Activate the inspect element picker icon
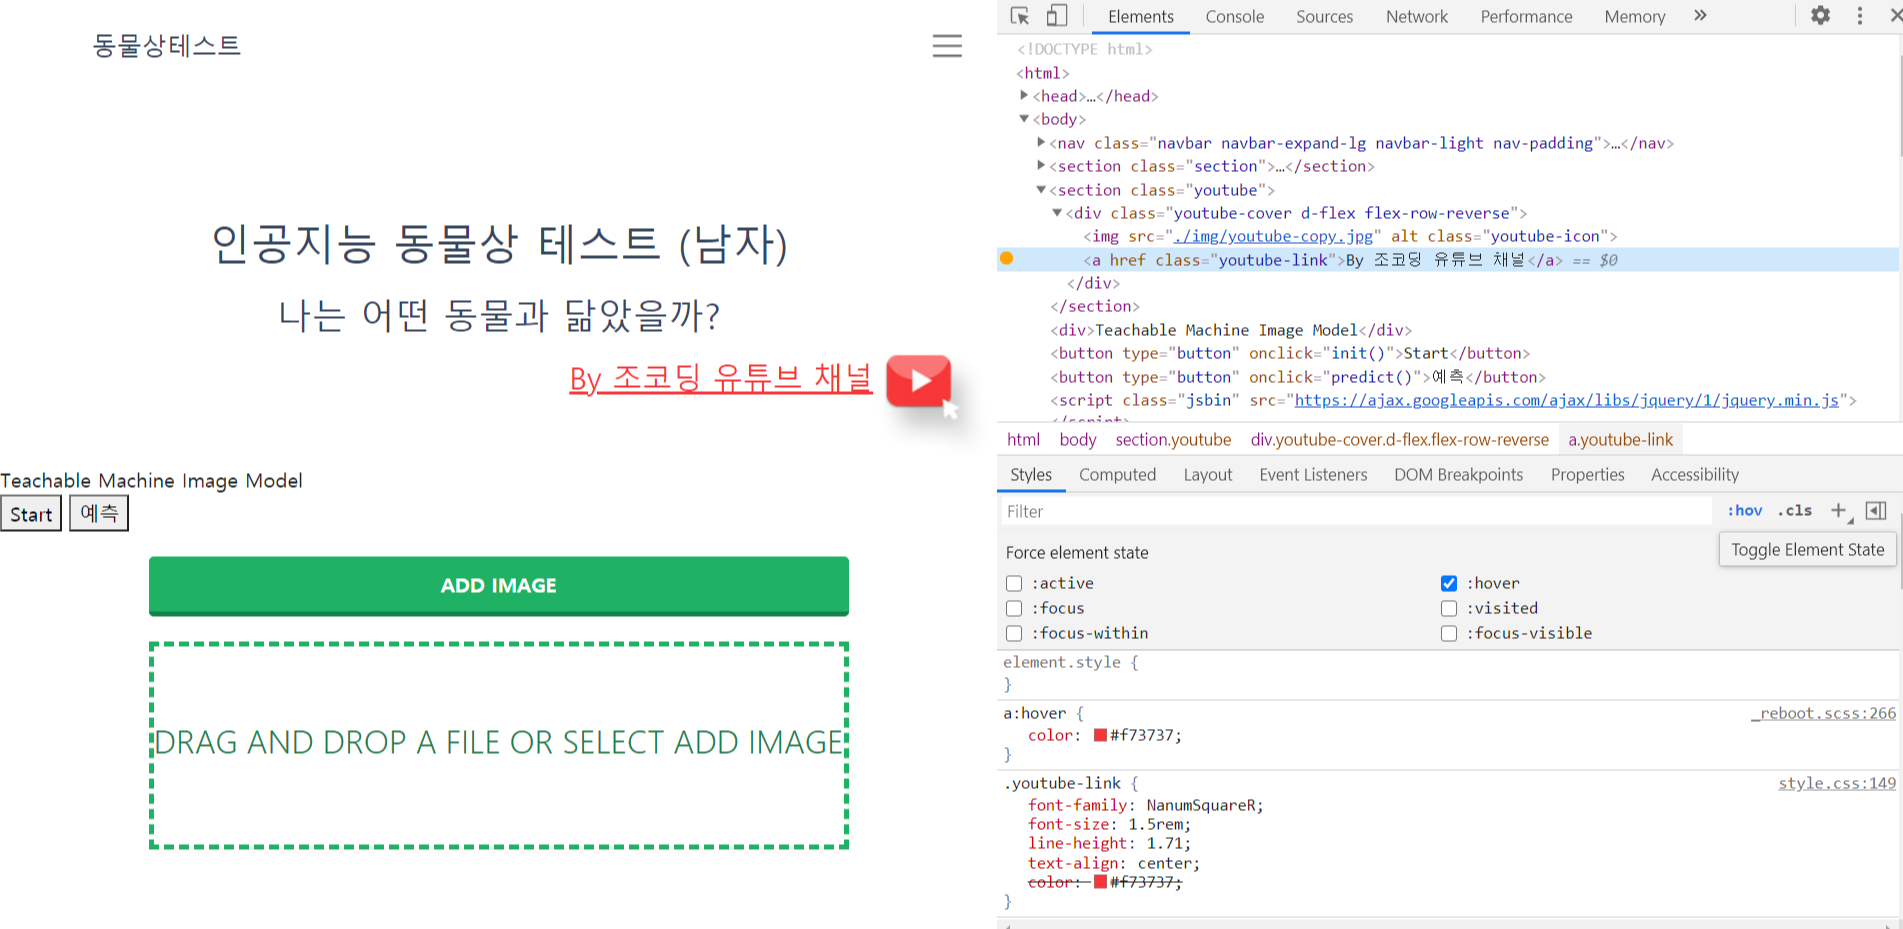 (x=1020, y=16)
